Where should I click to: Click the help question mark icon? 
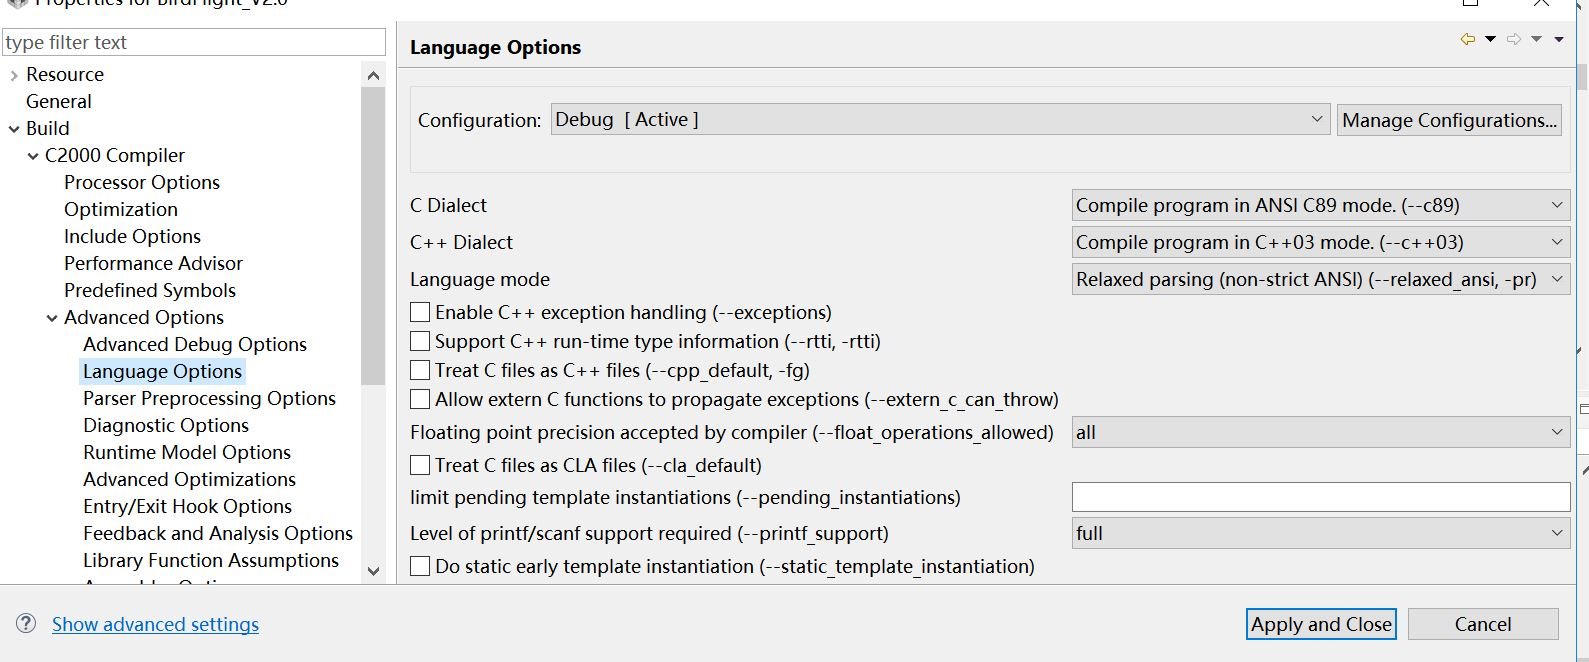tap(26, 624)
